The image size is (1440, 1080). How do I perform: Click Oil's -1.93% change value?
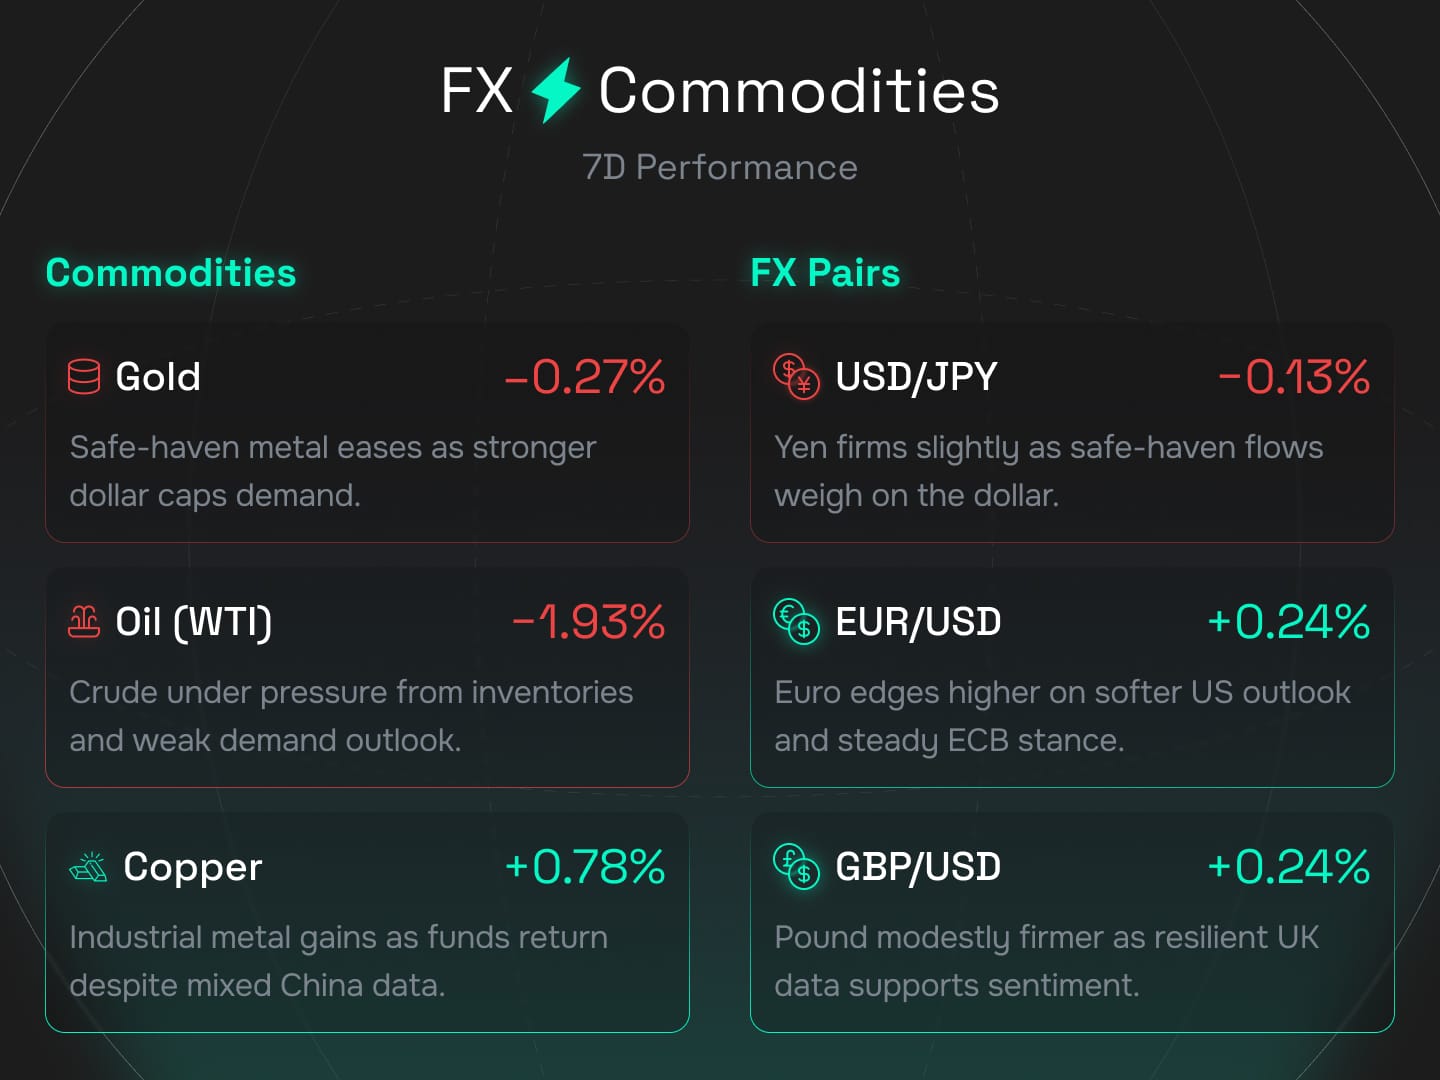click(x=588, y=622)
